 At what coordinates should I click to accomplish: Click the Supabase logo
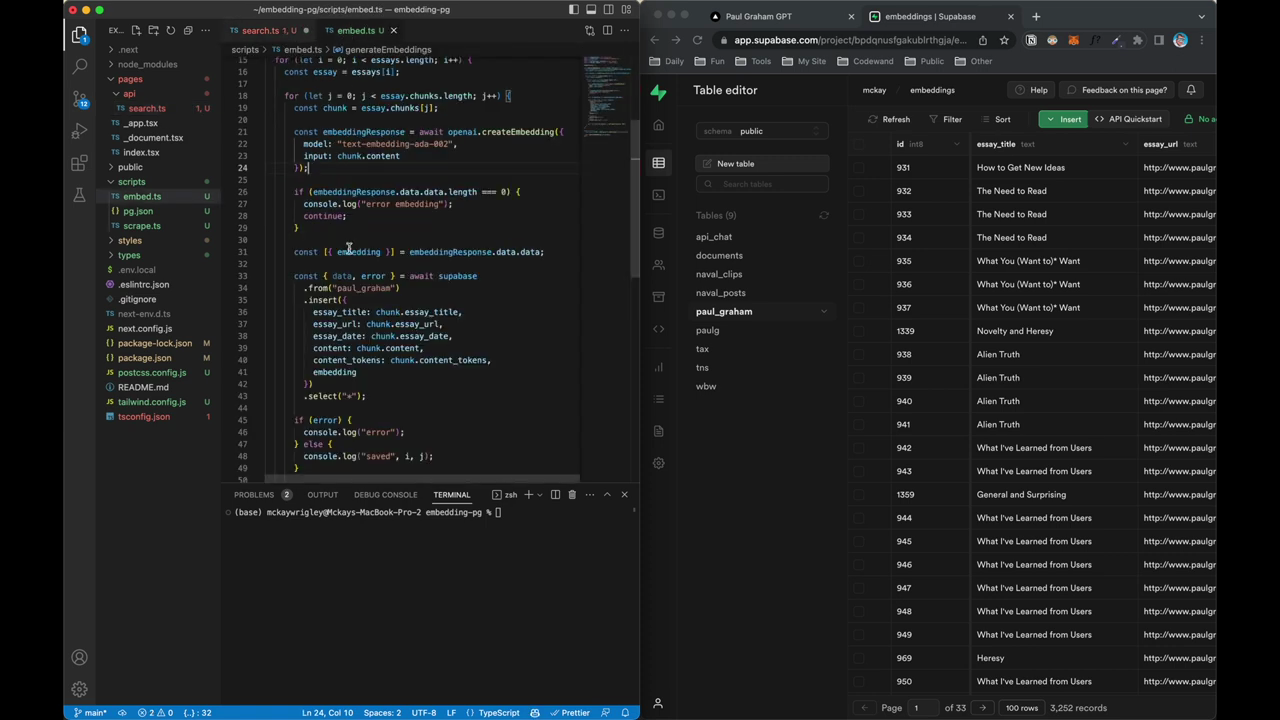click(x=658, y=91)
